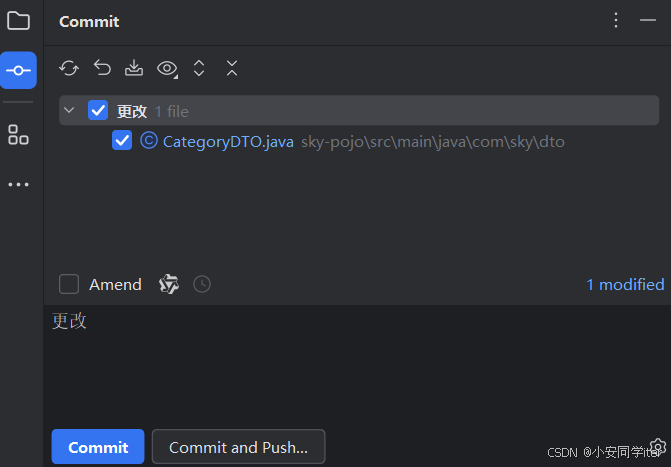Click the Commit button
The height and width of the screenshot is (467, 671).
click(98, 446)
